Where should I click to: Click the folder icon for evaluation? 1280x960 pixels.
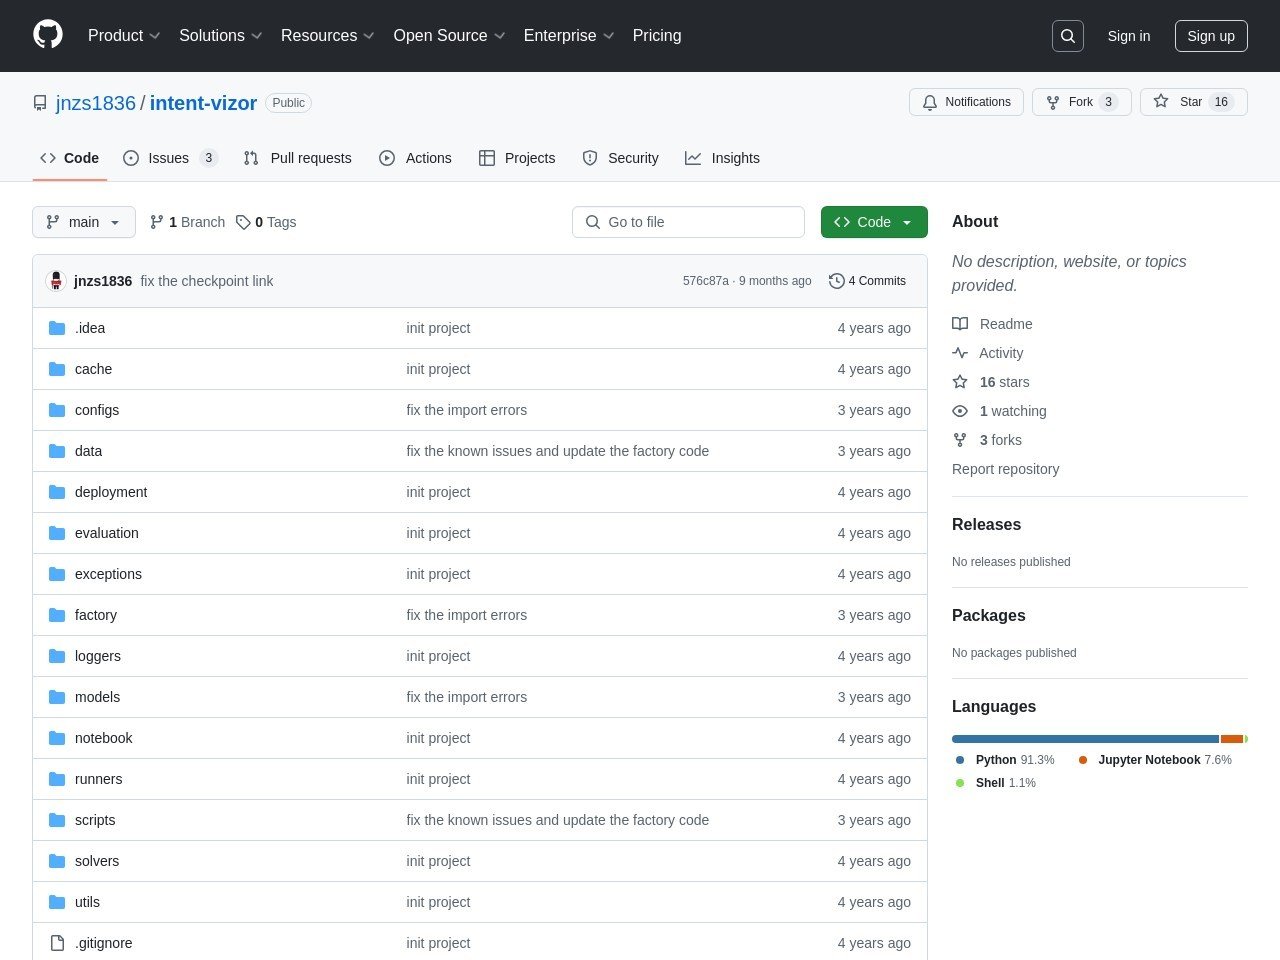pos(57,533)
